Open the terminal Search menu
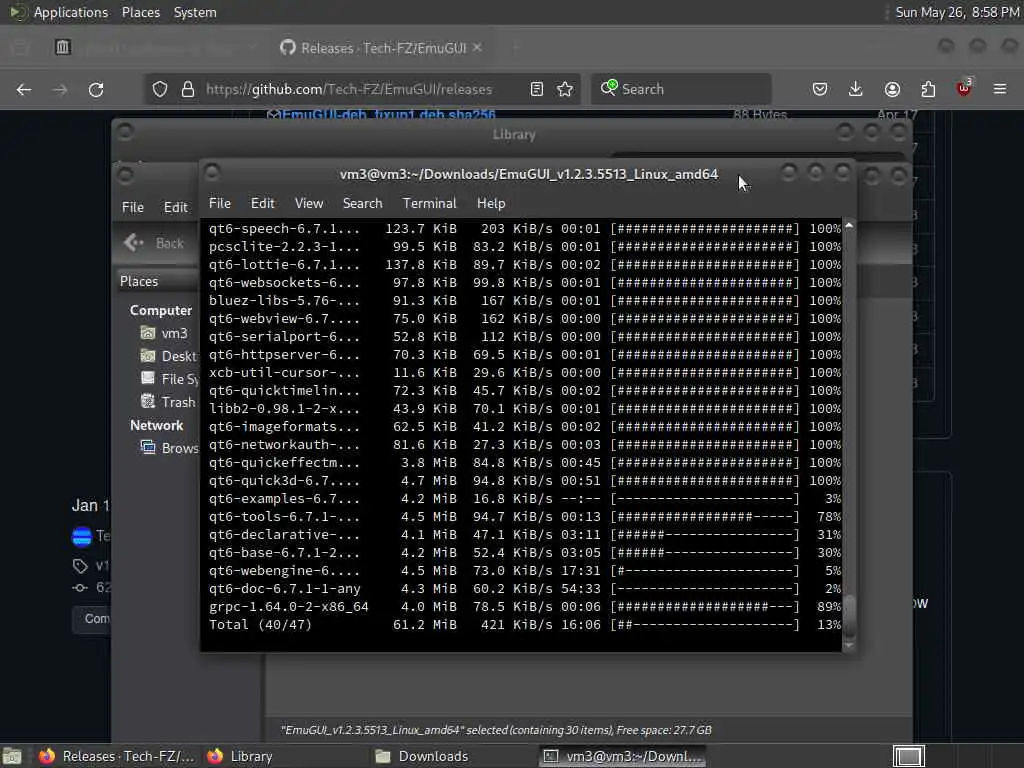This screenshot has height=768, width=1024. 362,203
